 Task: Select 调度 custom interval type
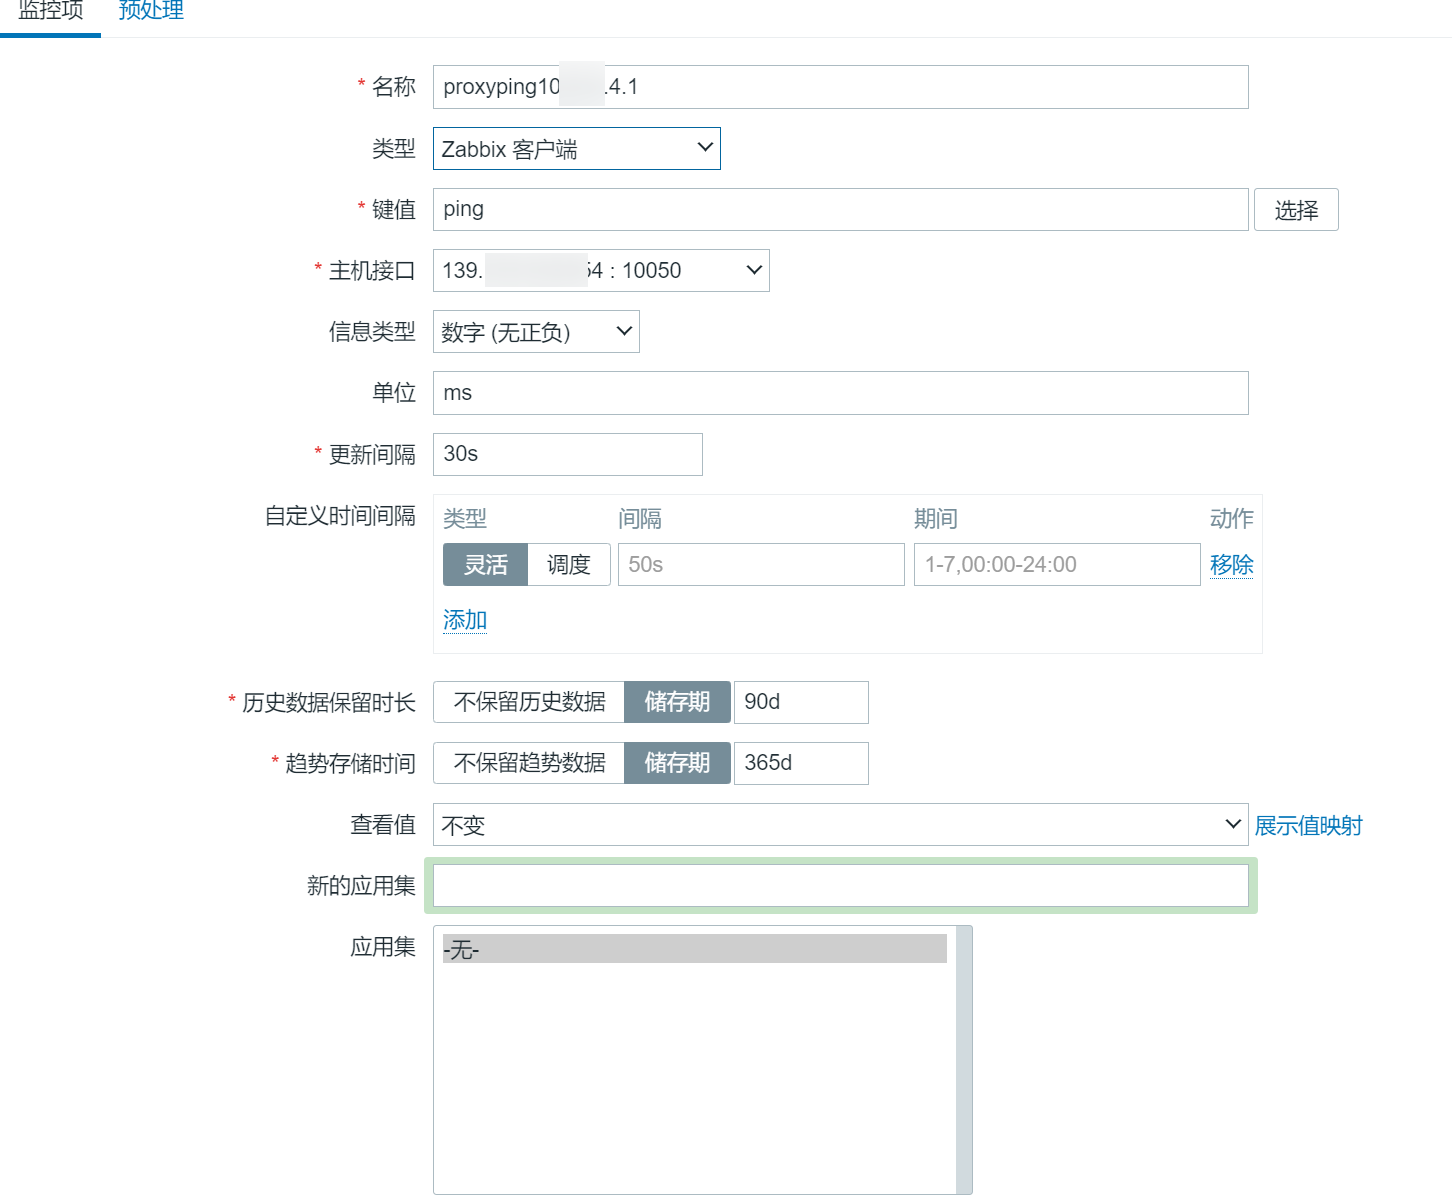(x=568, y=565)
